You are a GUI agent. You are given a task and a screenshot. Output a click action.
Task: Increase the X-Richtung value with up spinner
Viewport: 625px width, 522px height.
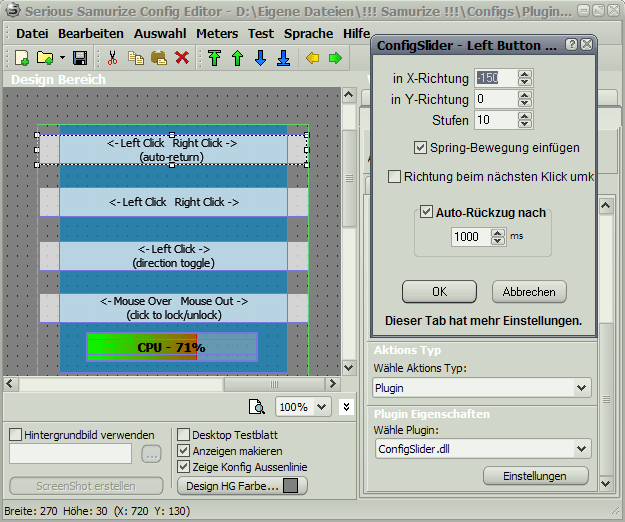[525, 74]
